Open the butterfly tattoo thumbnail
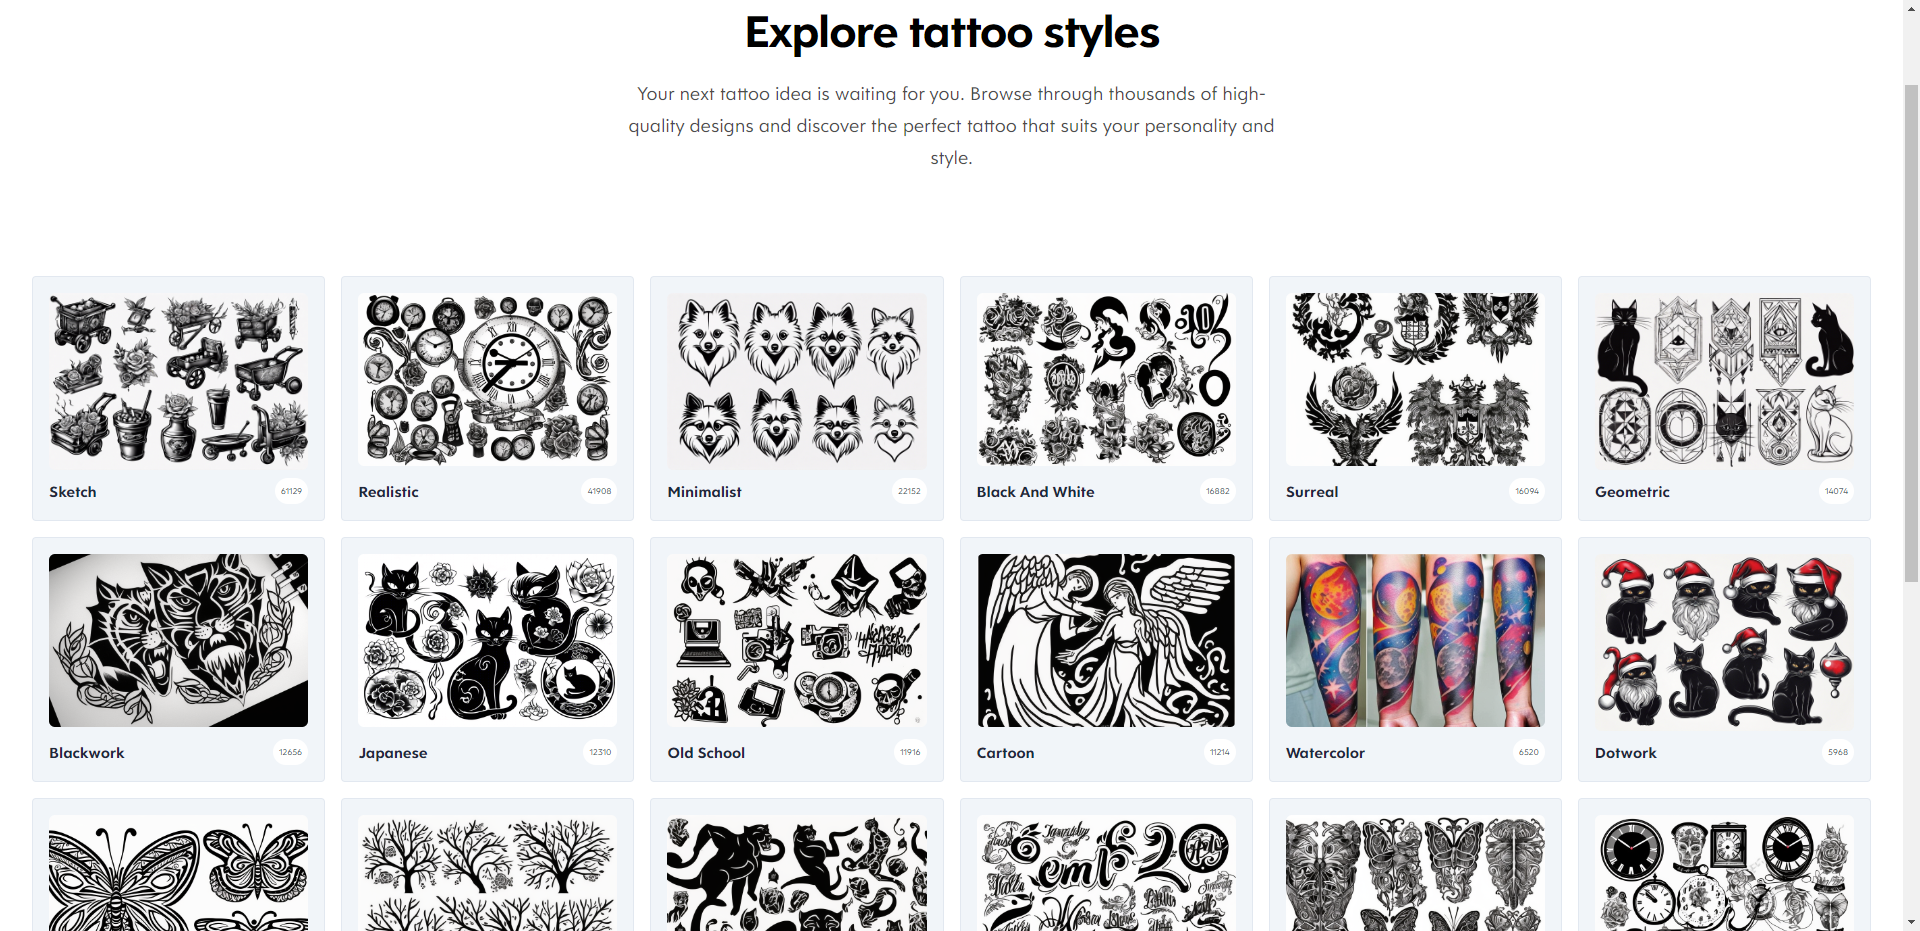 [178, 873]
